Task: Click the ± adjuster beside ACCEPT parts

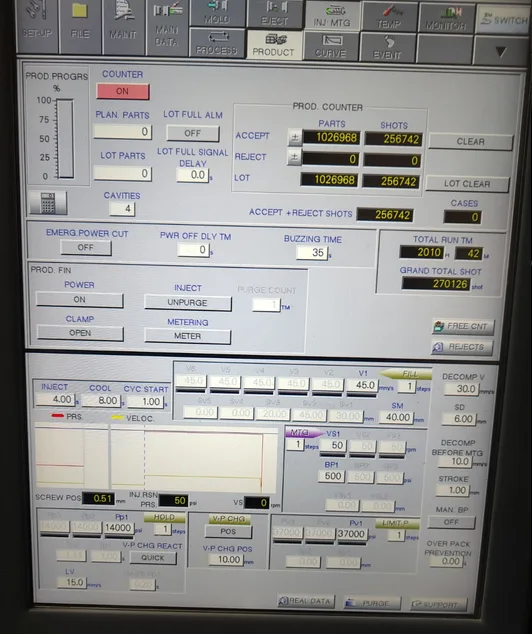Action: pyautogui.click(x=295, y=138)
